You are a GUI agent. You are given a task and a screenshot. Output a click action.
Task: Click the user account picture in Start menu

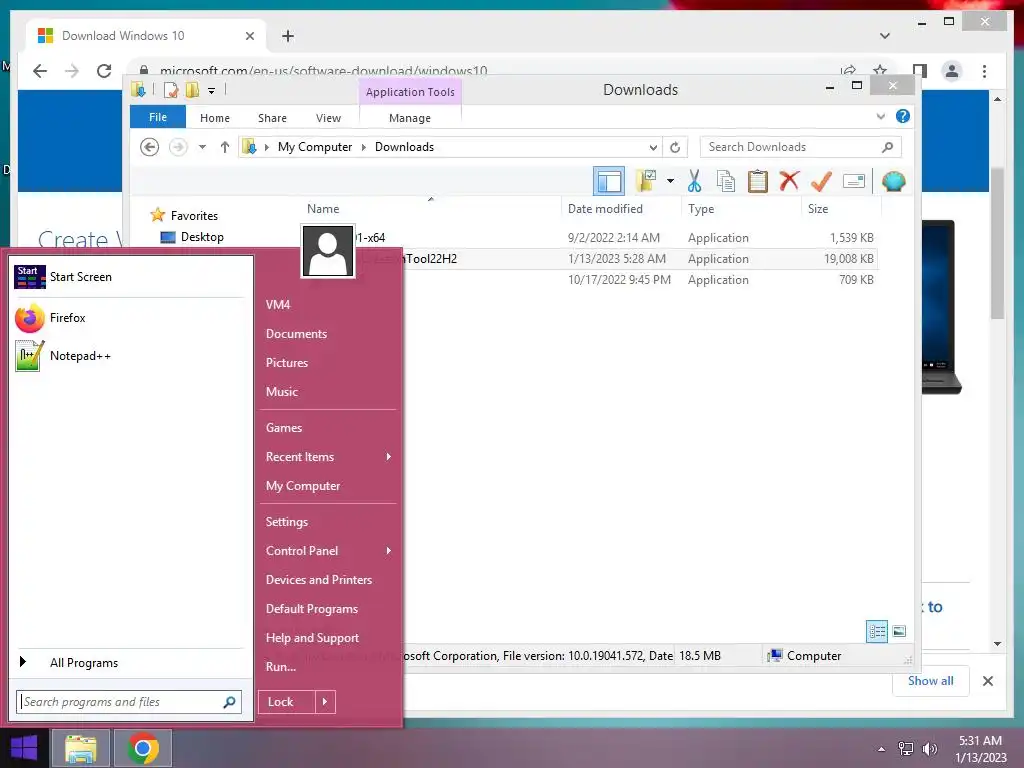[x=328, y=251]
